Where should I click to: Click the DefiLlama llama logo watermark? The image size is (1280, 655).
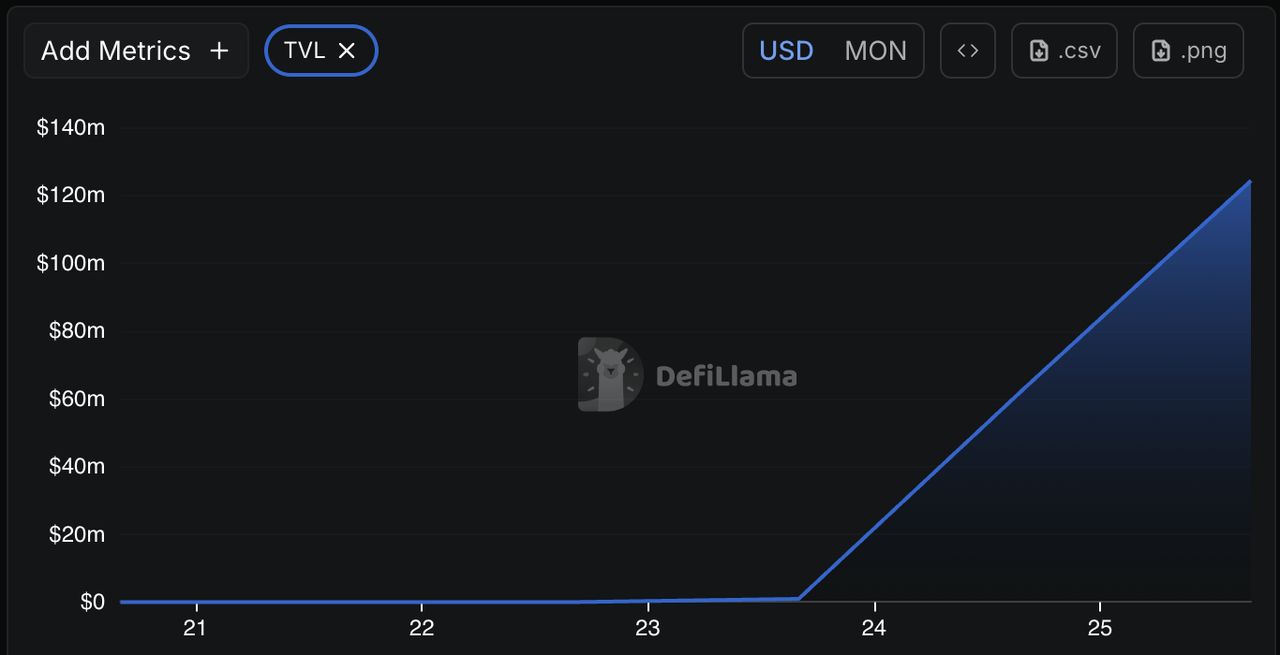click(x=610, y=375)
